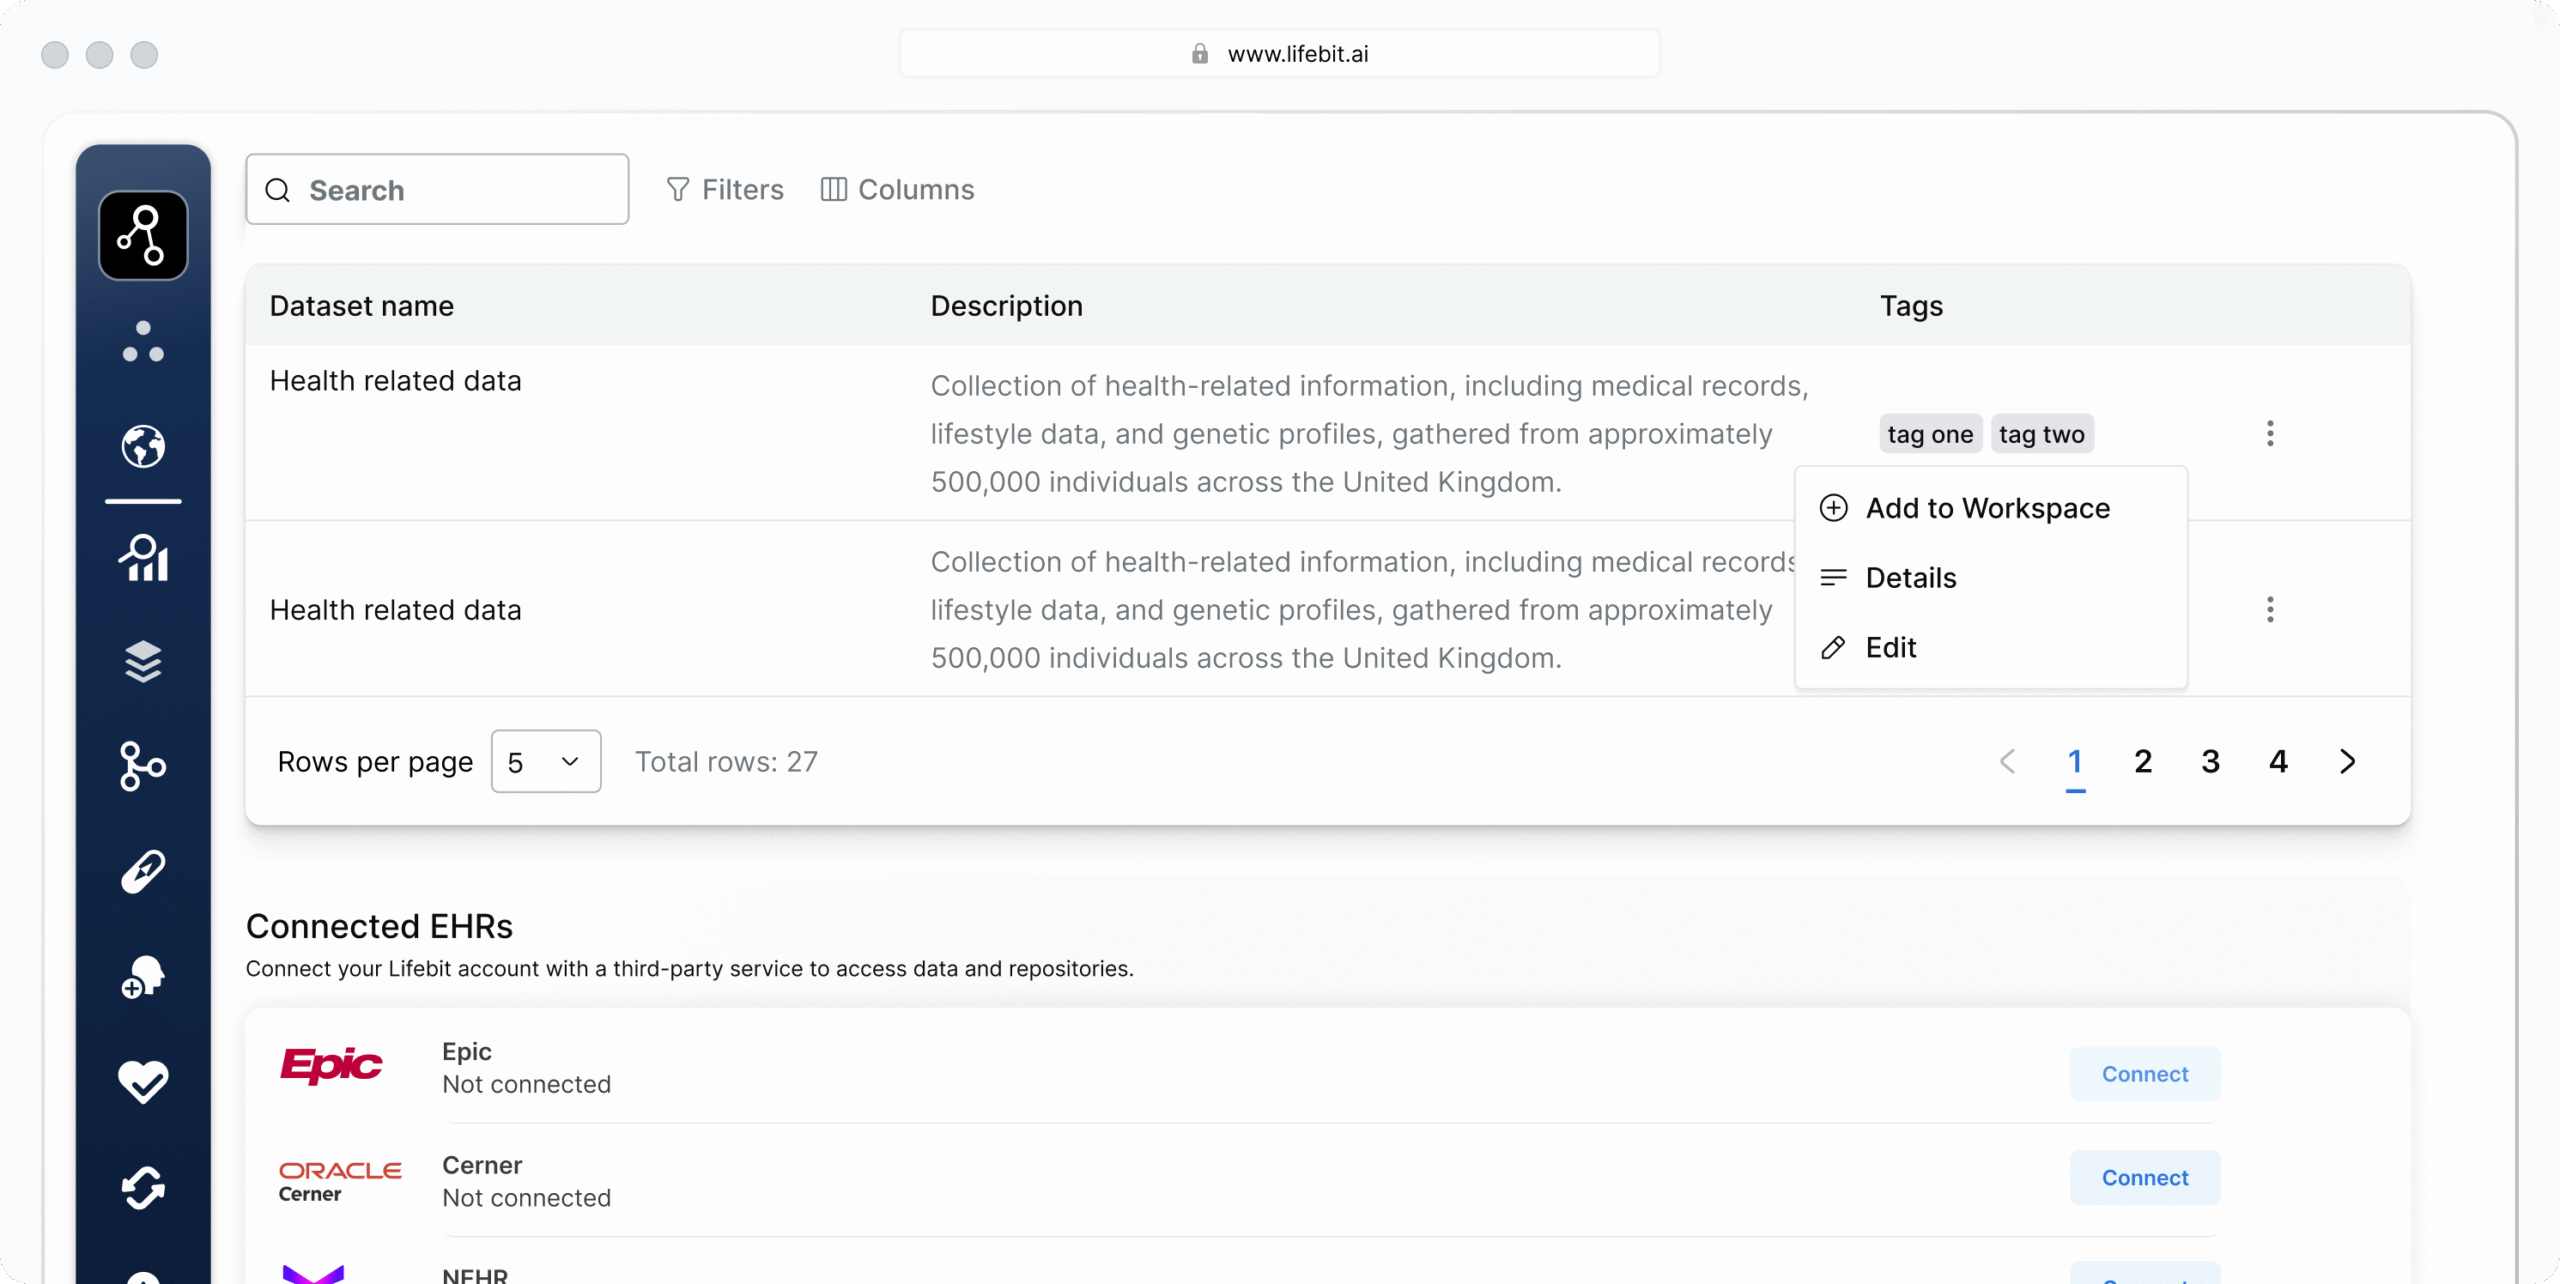The image size is (2560, 1284).
Task: Open kebab menu for second Health related data row
Action: click(x=2270, y=609)
